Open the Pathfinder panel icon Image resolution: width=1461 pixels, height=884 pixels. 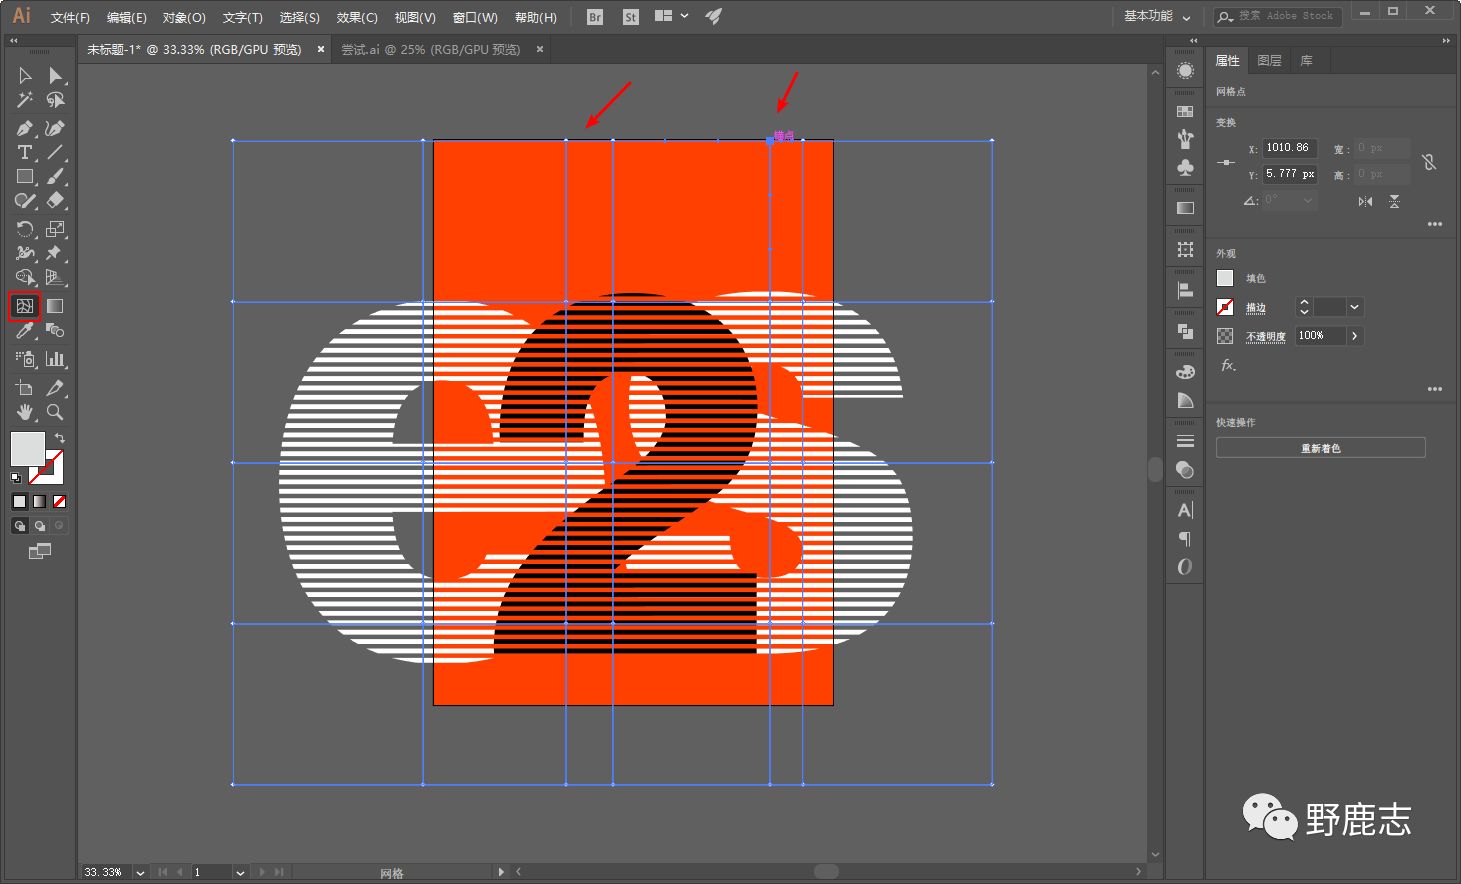1185,331
